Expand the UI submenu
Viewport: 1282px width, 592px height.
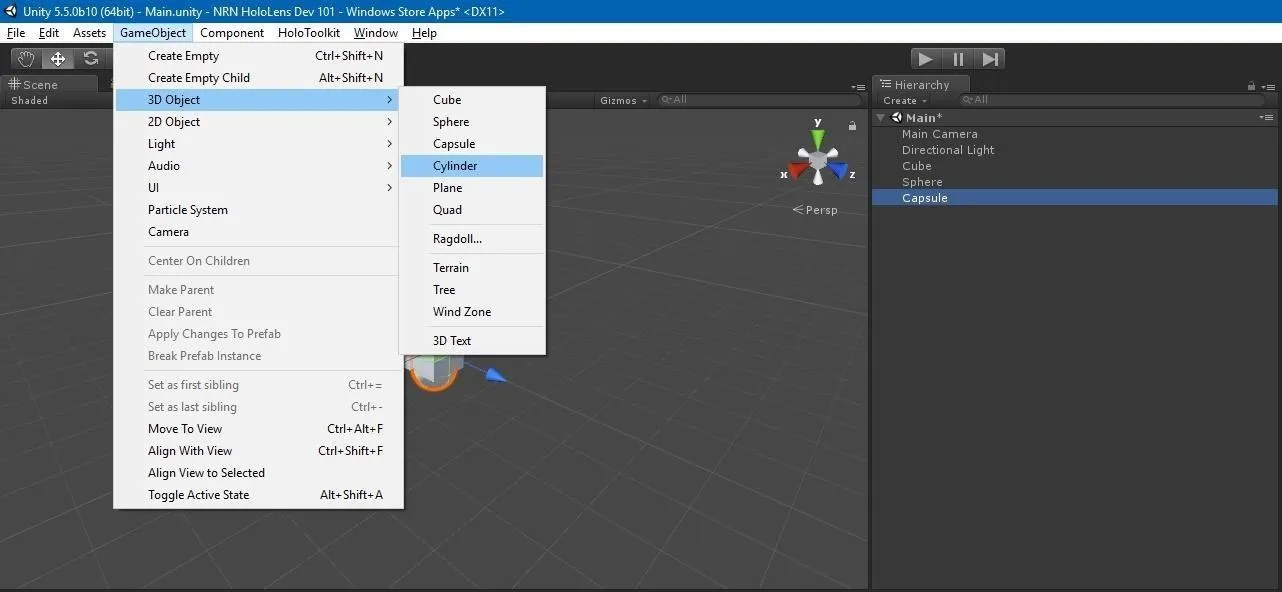click(x=258, y=188)
